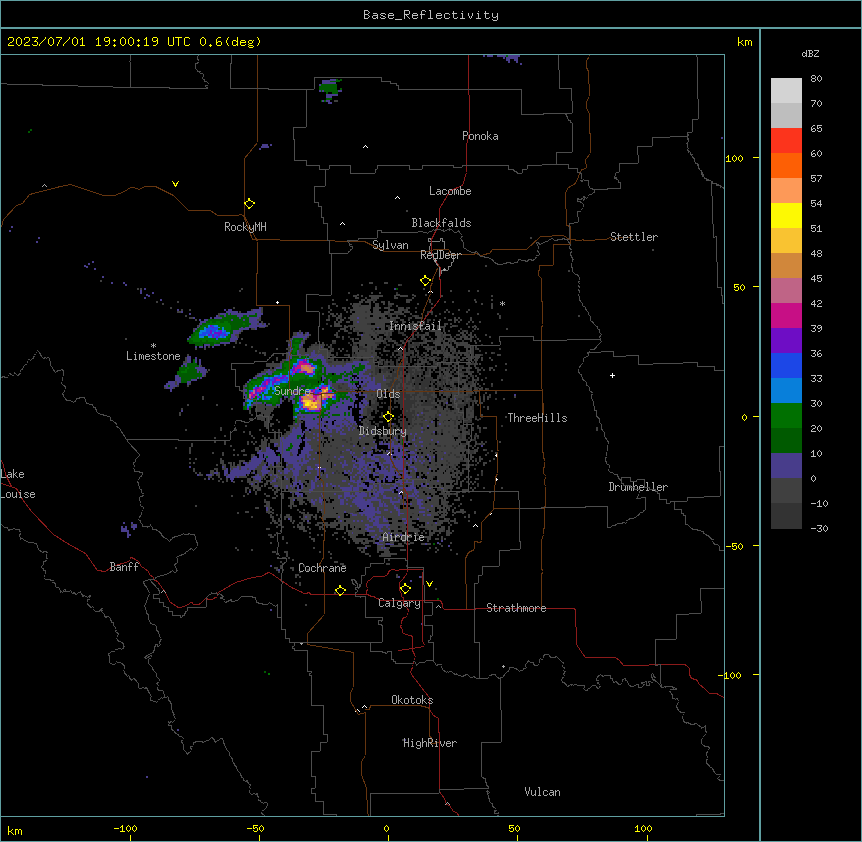Viewport: 862px width, 842px height.
Task: Select the bright green 20-30 dBZ swatch
Action: (786, 416)
